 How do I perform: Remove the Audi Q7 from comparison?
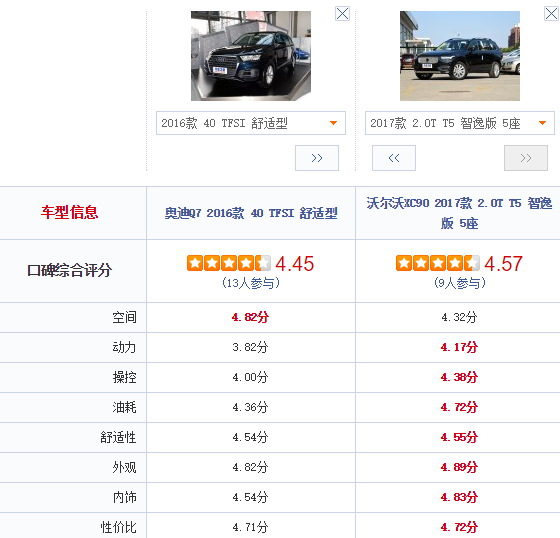click(342, 14)
